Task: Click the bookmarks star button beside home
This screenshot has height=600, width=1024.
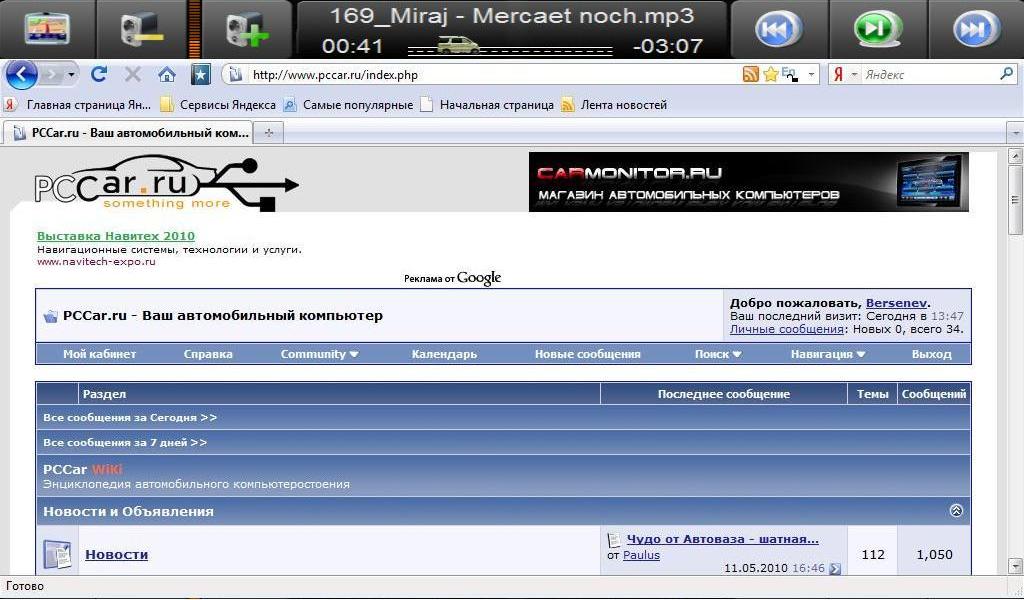Action: [201, 74]
